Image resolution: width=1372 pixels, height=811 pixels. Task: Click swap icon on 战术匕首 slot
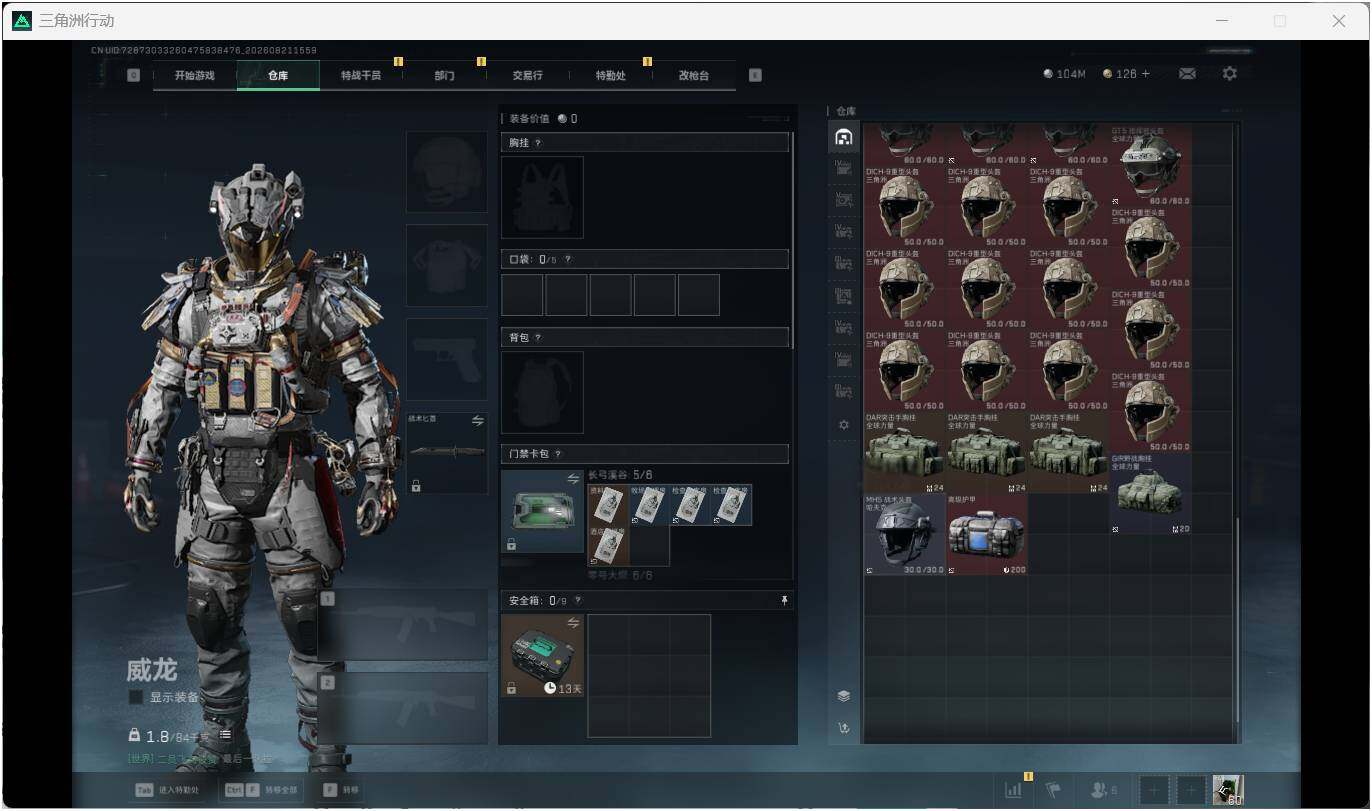(x=477, y=421)
